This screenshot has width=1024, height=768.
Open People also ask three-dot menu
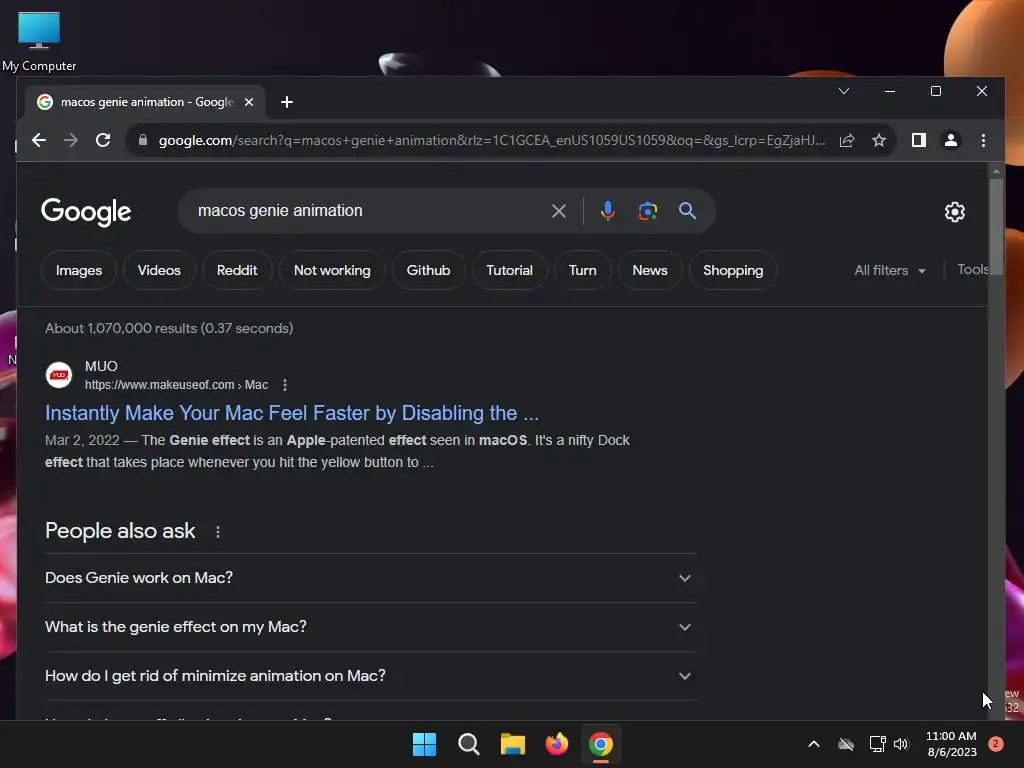[217, 532]
